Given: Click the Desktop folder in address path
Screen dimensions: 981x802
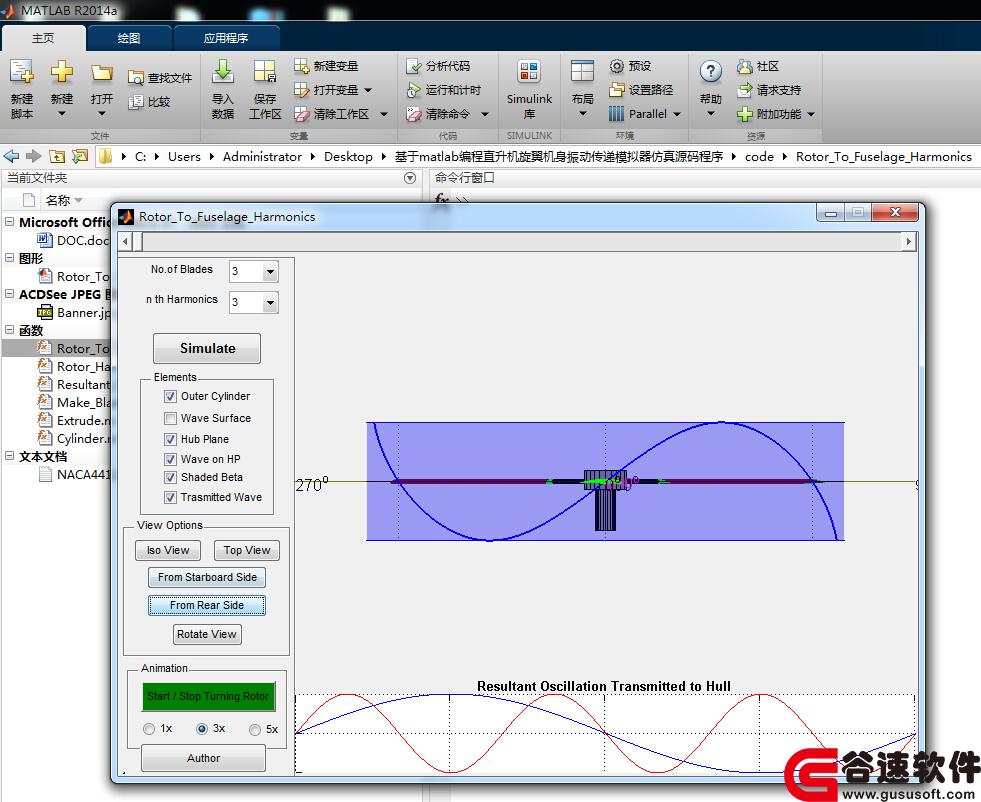Looking at the screenshot, I should [348, 156].
